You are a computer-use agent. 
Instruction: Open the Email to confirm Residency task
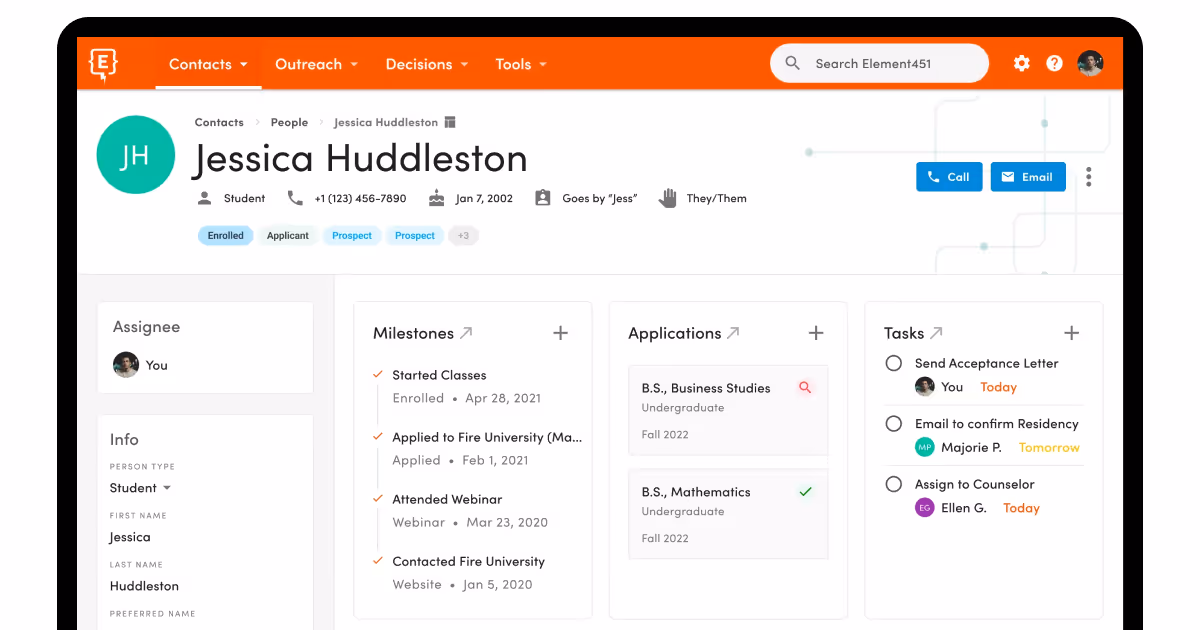coord(997,424)
